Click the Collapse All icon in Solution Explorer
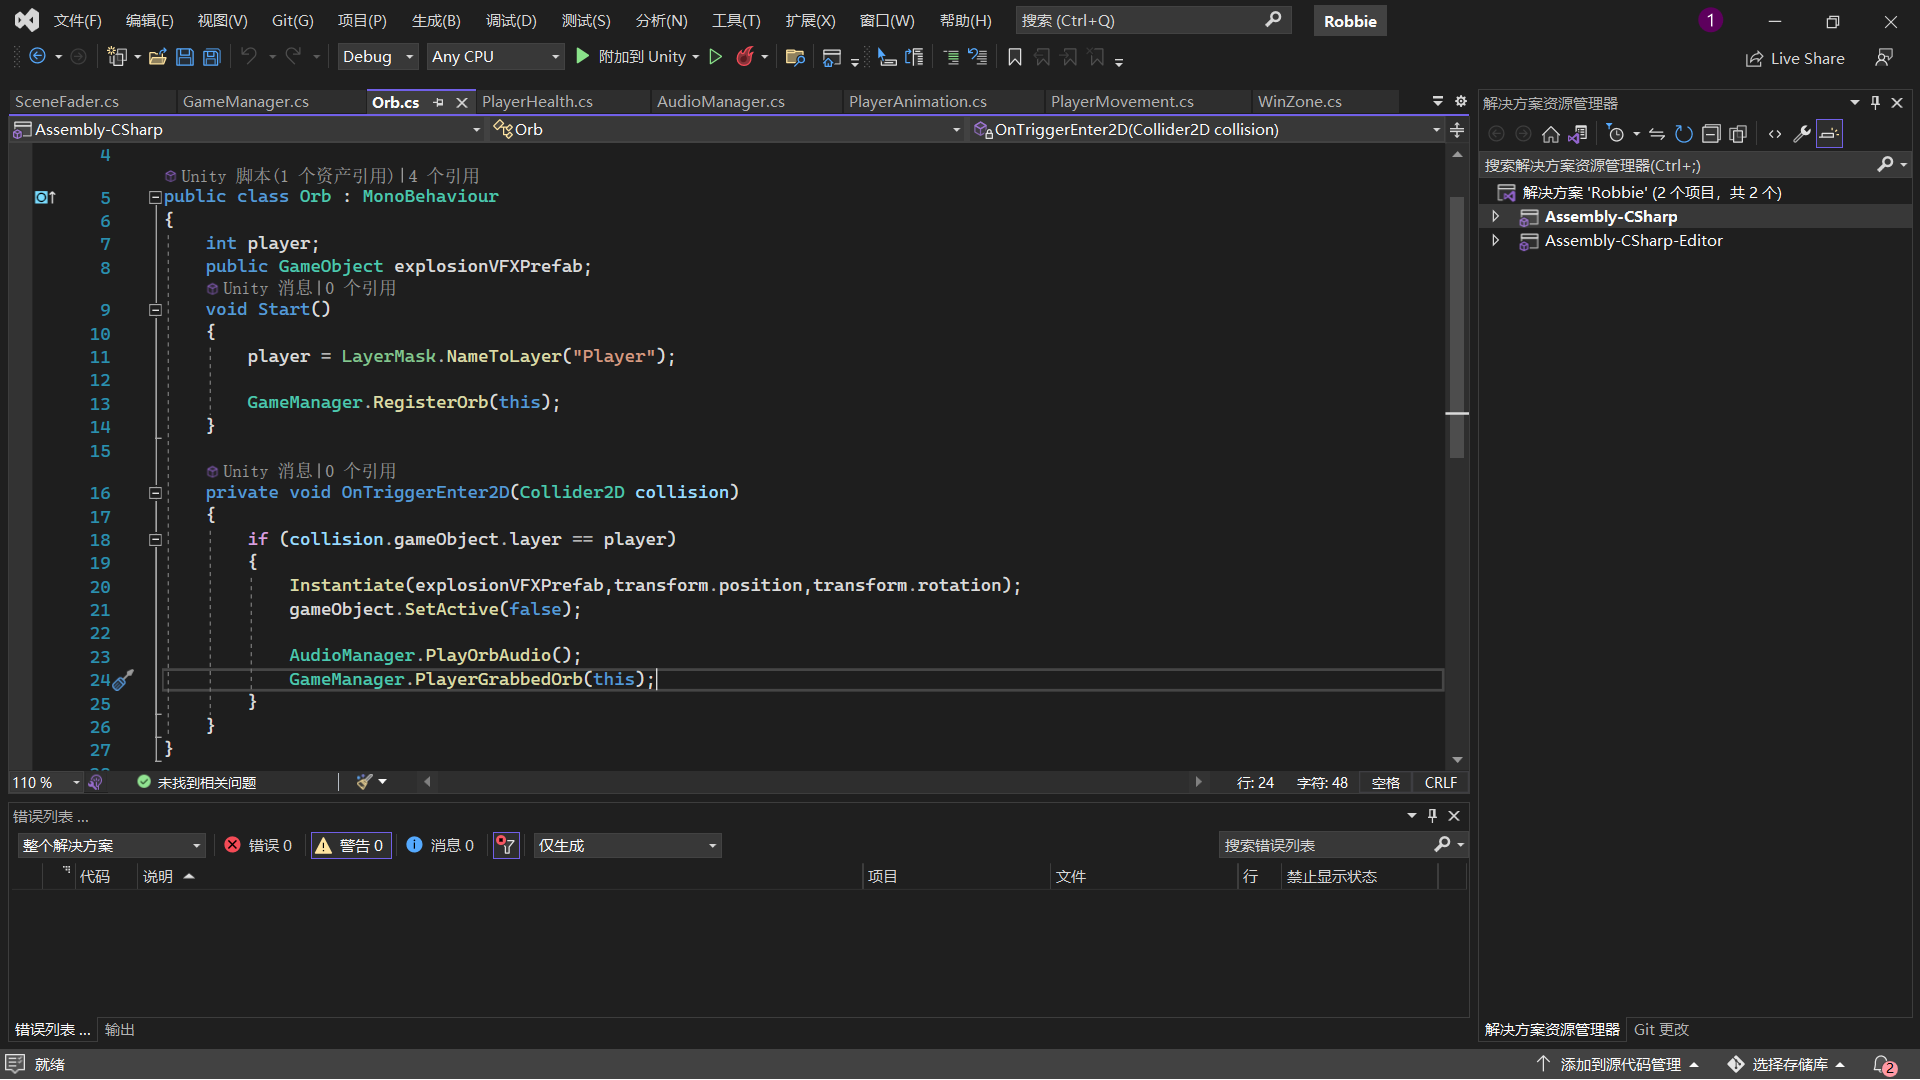This screenshot has width=1920, height=1080. [x=1711, y=134]
